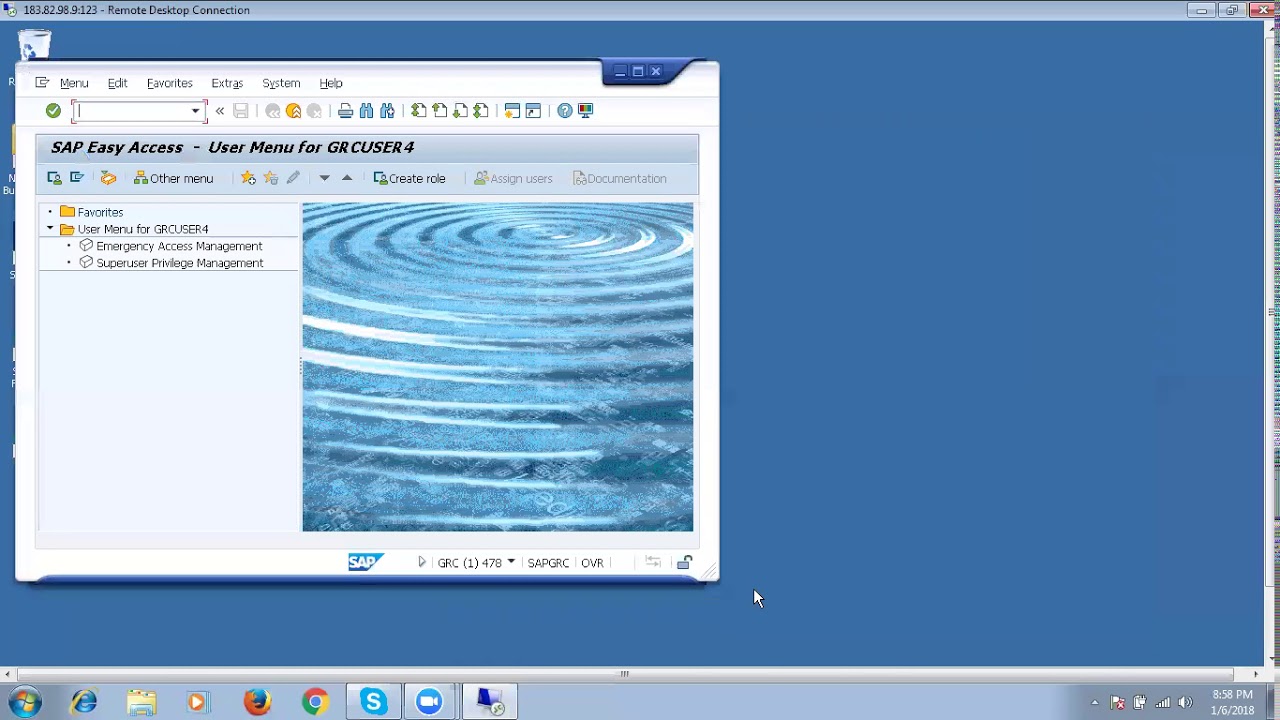Image resolution: width=1280 pixels, height=720 pixels.
Task: Click the Assign users button
Action: [513, 178]
